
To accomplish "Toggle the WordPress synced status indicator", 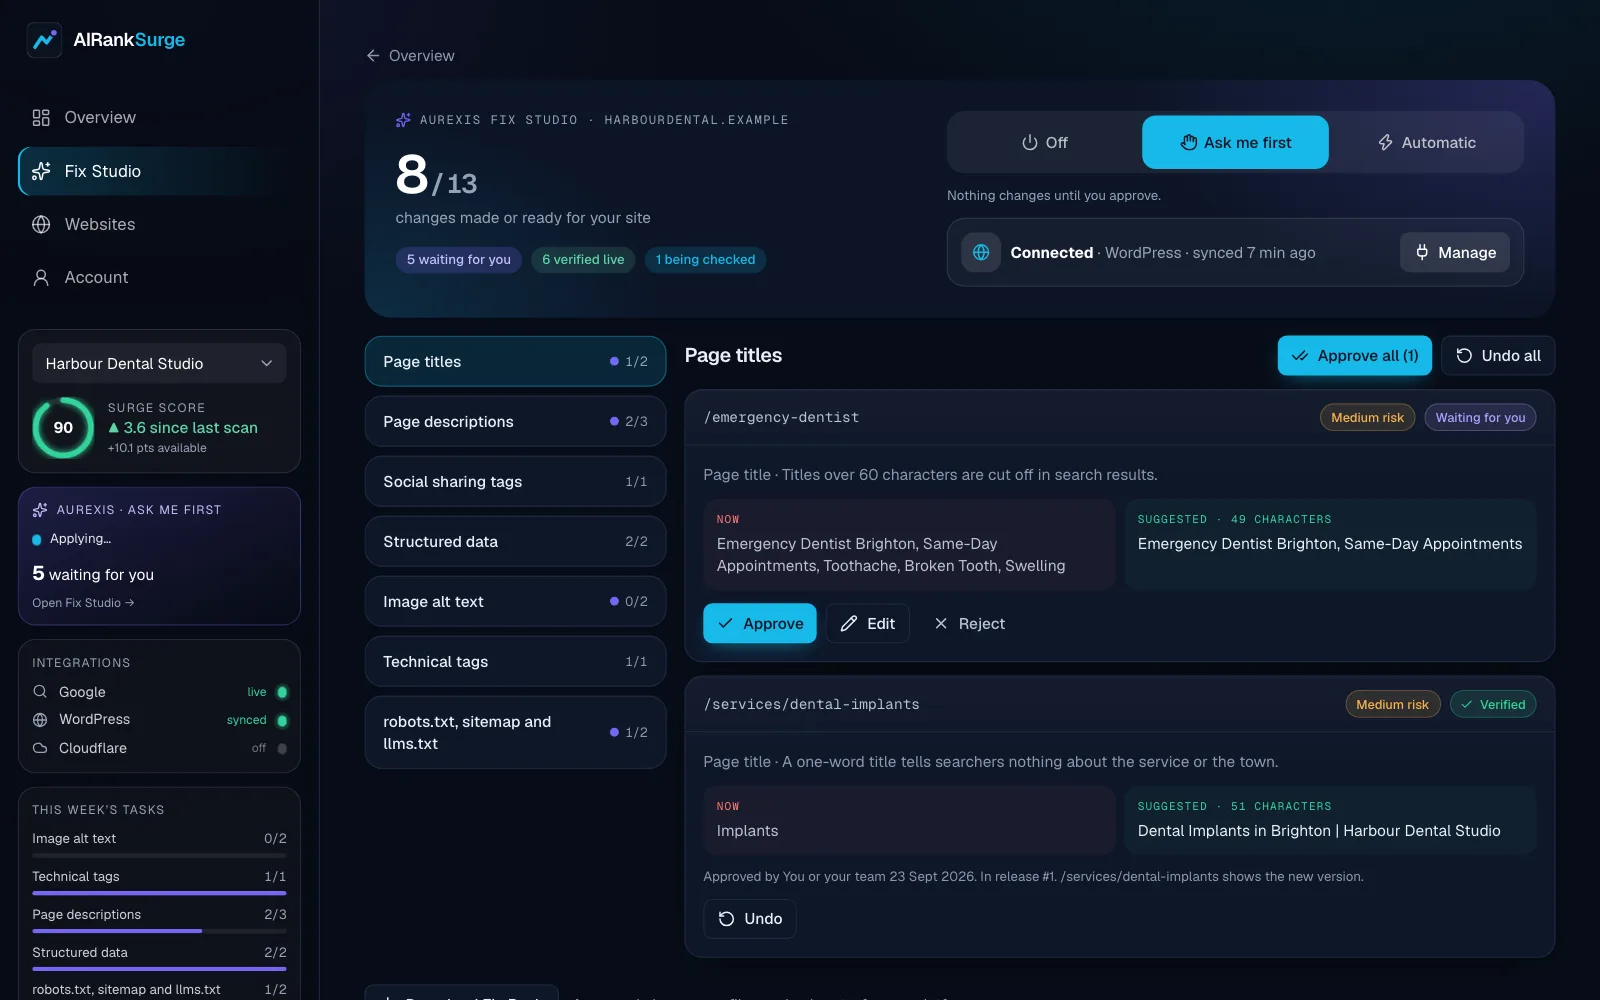I will click(x=282, y=720).
